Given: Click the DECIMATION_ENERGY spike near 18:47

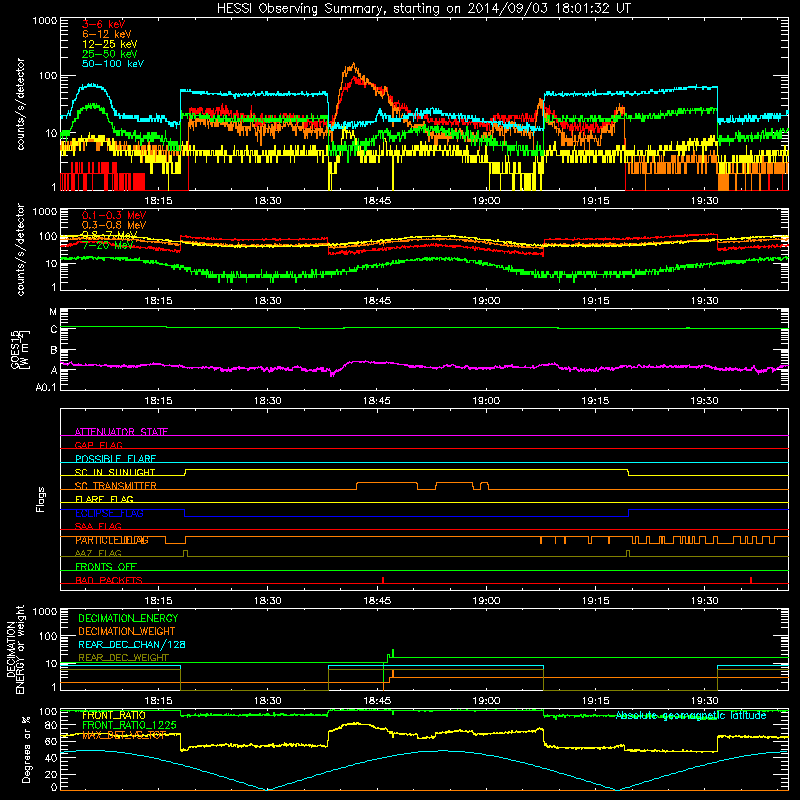Looking at the screenshot, I should 393,652.
